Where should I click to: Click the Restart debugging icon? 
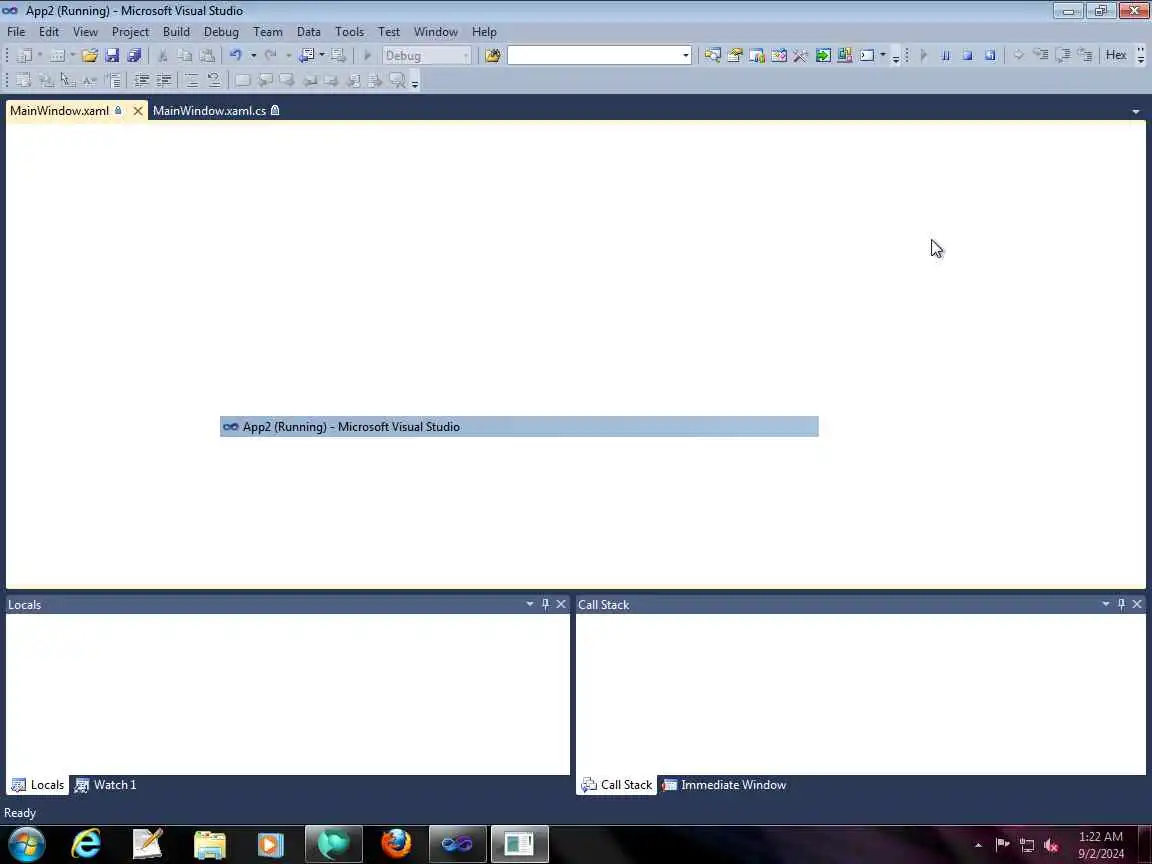coord(990,55)
